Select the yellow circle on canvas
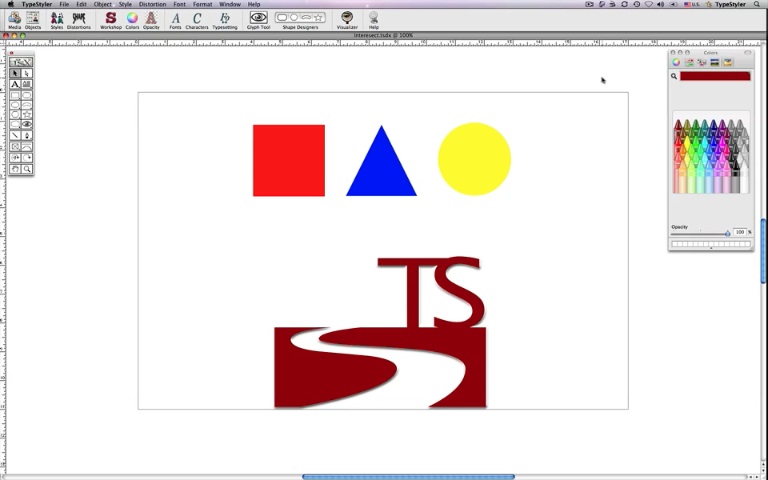The height and width of the screenshot is (480, 768). [474, 159]
